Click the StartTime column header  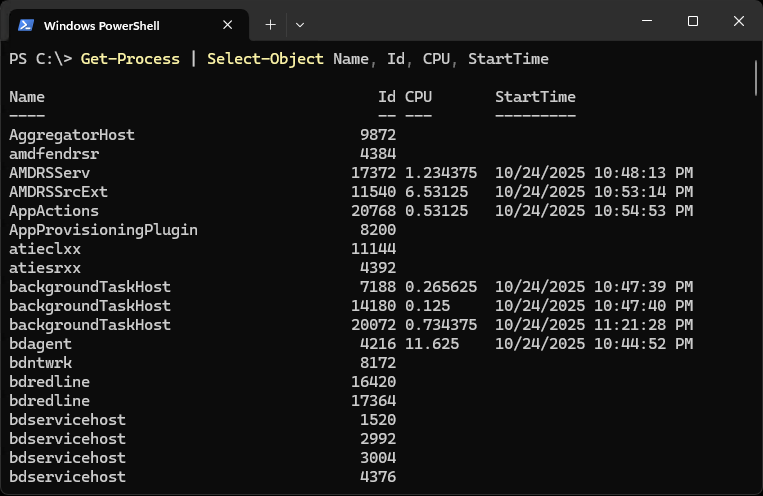coord(535,97)
